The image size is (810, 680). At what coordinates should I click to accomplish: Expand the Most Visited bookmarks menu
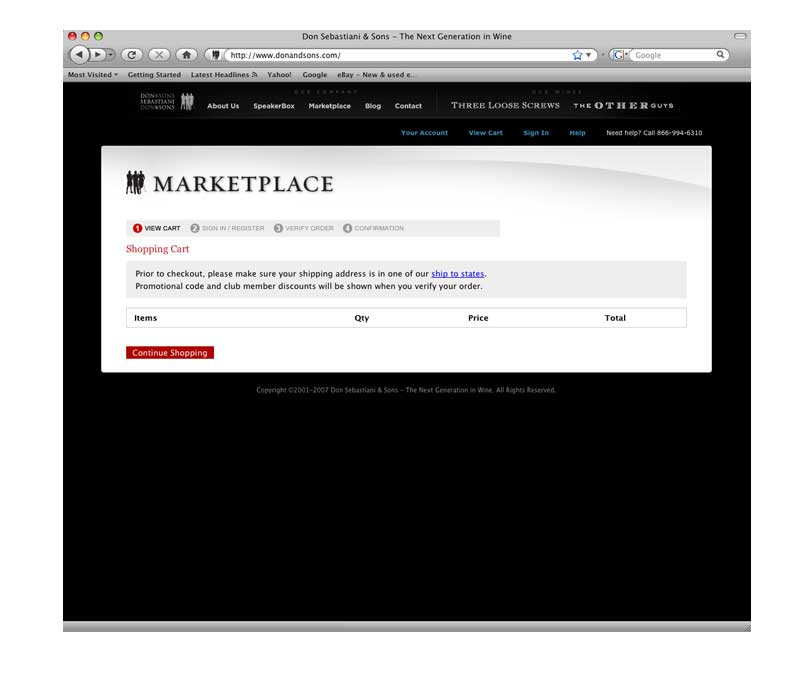tap(88, 74)
